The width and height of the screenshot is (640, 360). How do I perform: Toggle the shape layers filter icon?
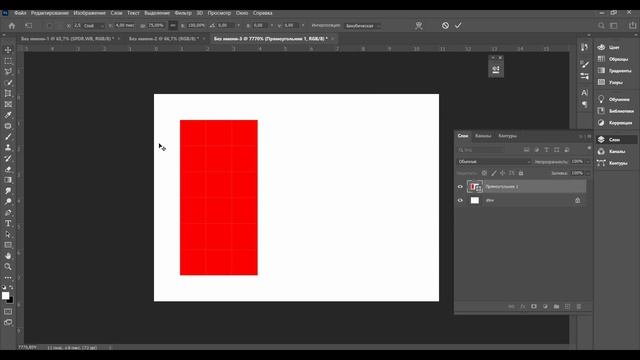(x=557, y=150)
